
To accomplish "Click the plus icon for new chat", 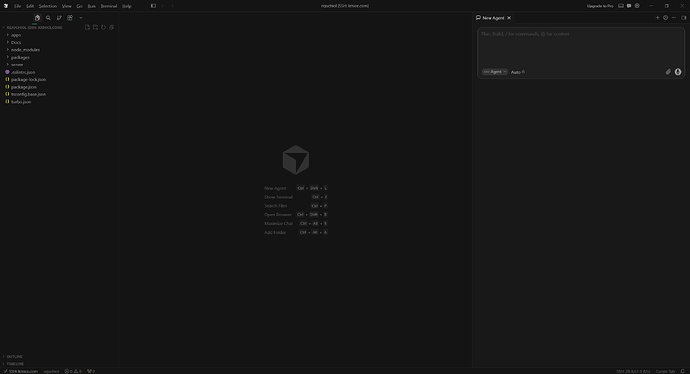I will pos(657,18).
